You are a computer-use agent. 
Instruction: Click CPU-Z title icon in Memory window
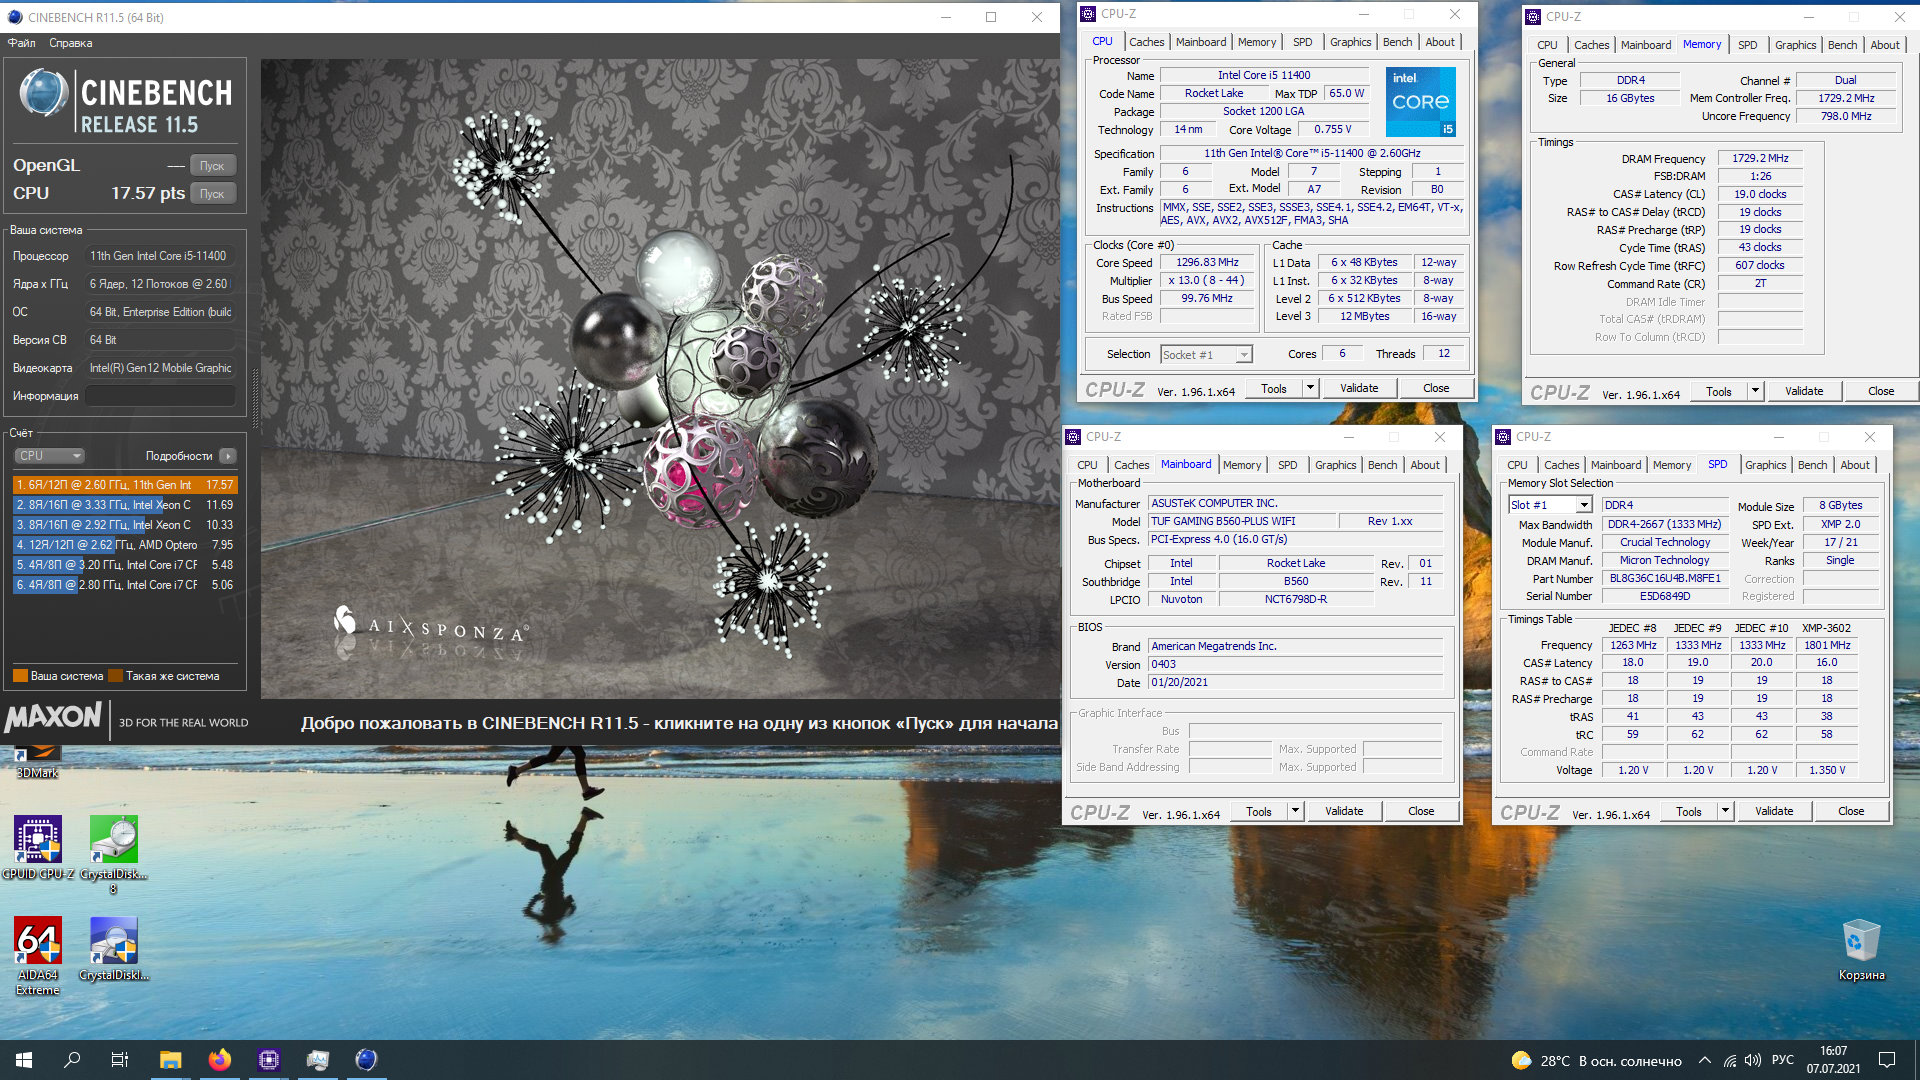click(x=1533, y=17)
